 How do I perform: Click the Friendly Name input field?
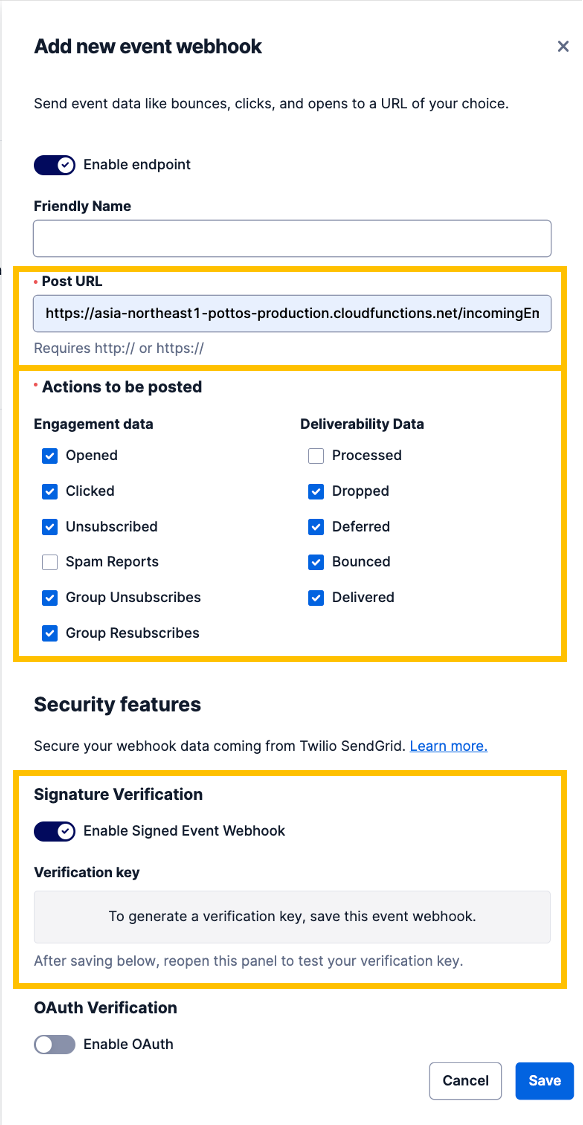point(292,238)
